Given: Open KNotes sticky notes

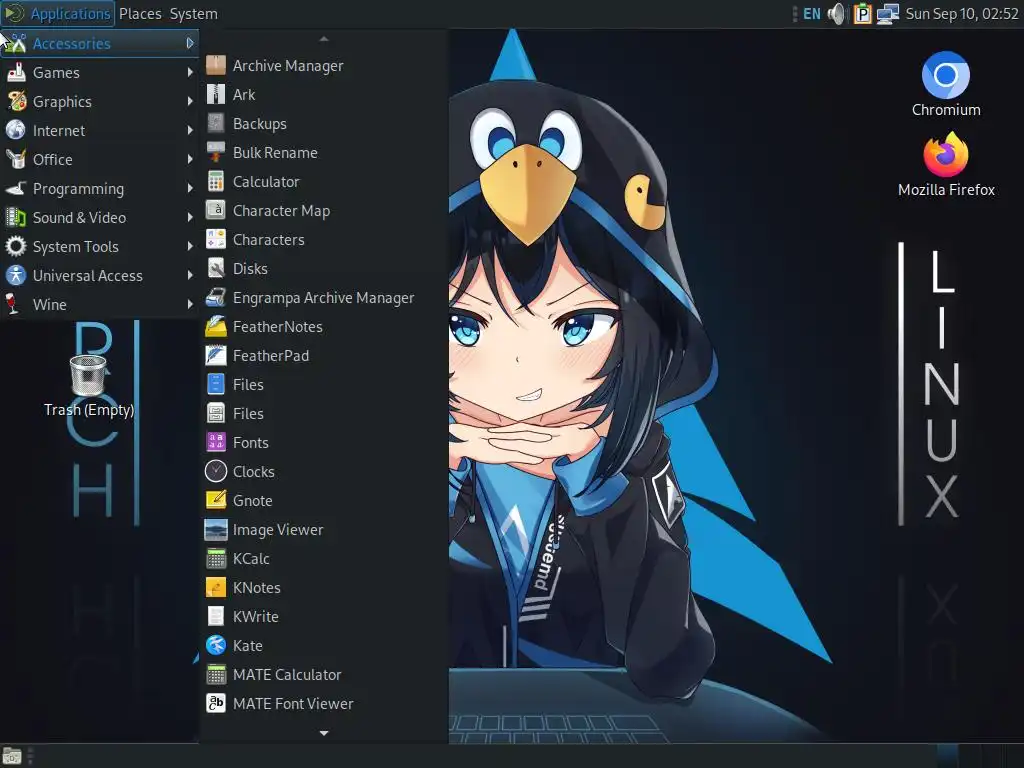Looking at the screenshot, I should pos(324,588).
